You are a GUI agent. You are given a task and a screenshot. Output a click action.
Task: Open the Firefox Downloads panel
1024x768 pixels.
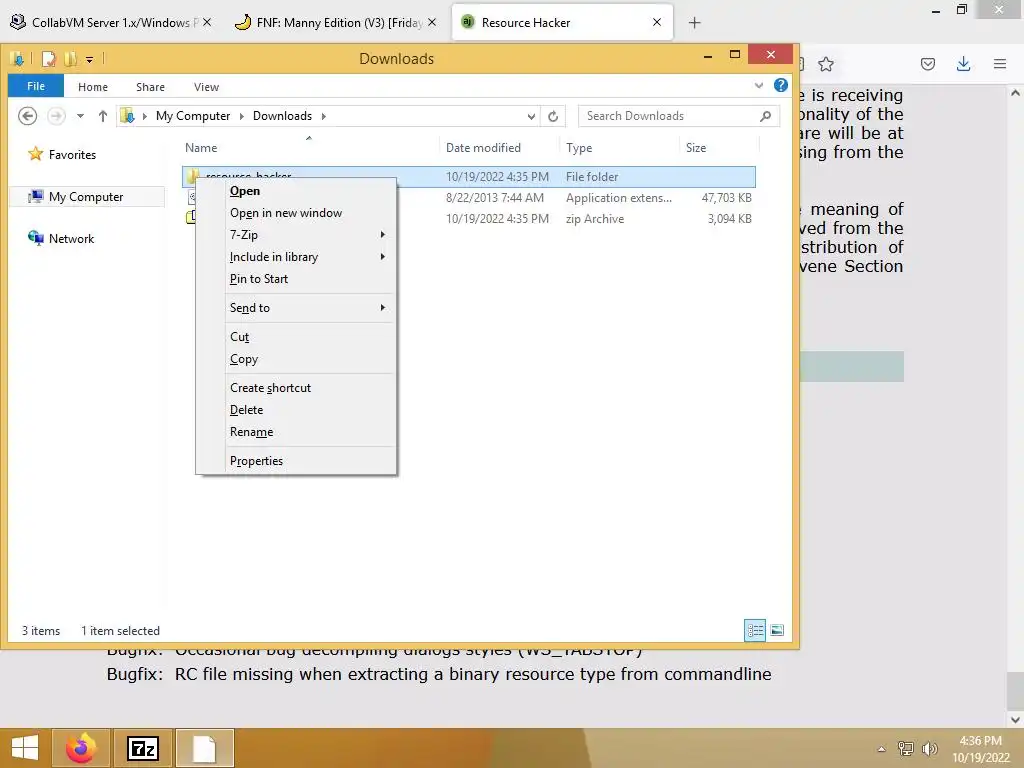pos(963,64)
